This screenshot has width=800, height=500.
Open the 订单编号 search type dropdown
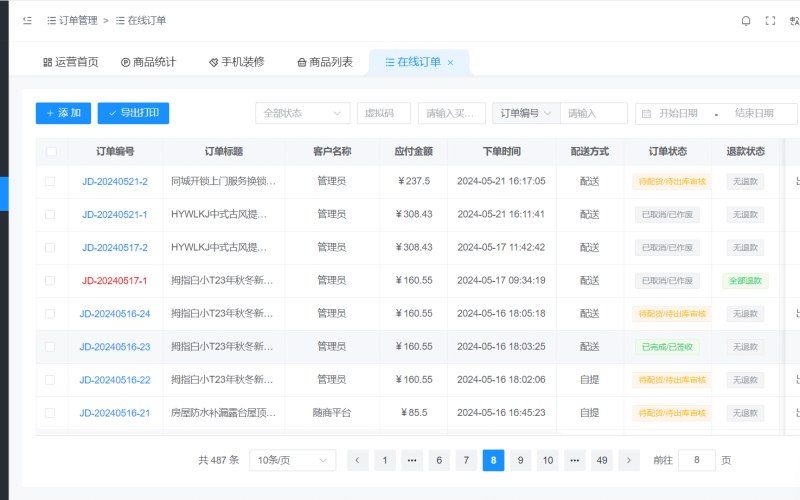click(x=526, y=113)
